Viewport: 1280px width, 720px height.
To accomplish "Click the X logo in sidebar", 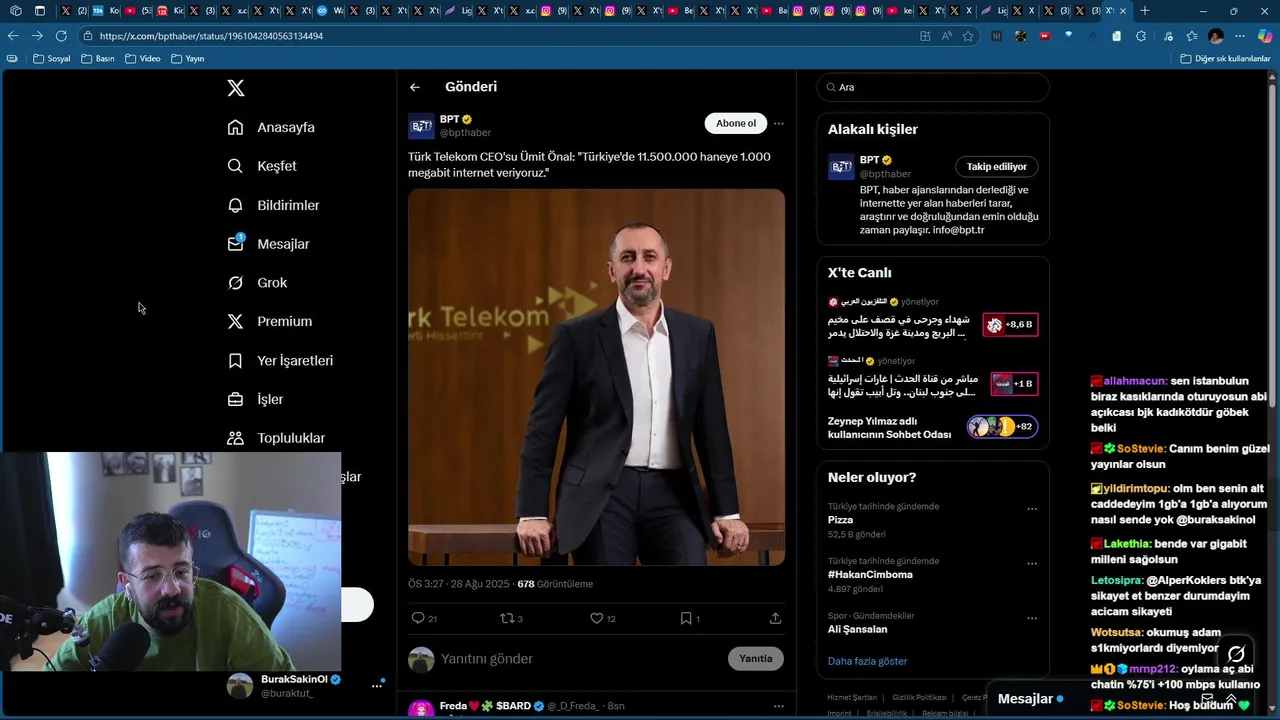I will [236, 88].
